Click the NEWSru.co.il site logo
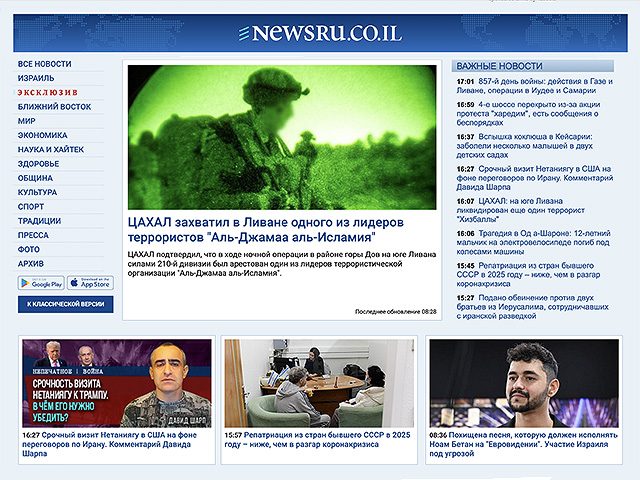The height and width of the screenshot is (480, 640). (320, 33)
